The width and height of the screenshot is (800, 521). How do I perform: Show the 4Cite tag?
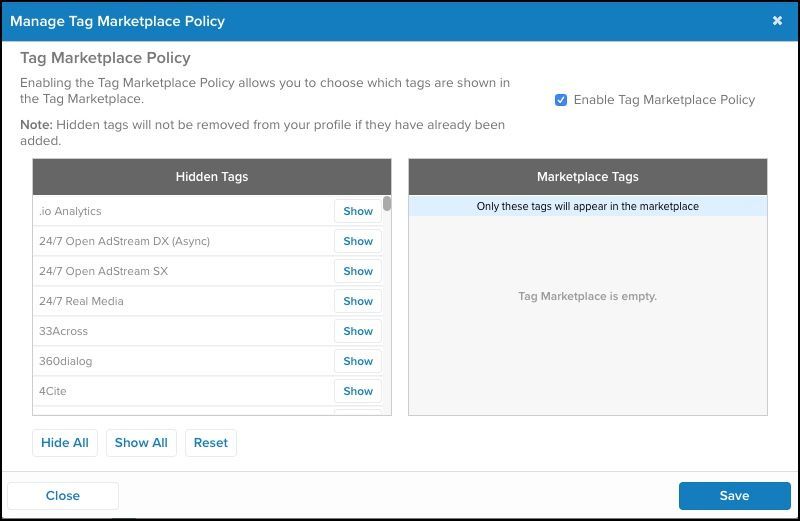click(x=358, y=391)
